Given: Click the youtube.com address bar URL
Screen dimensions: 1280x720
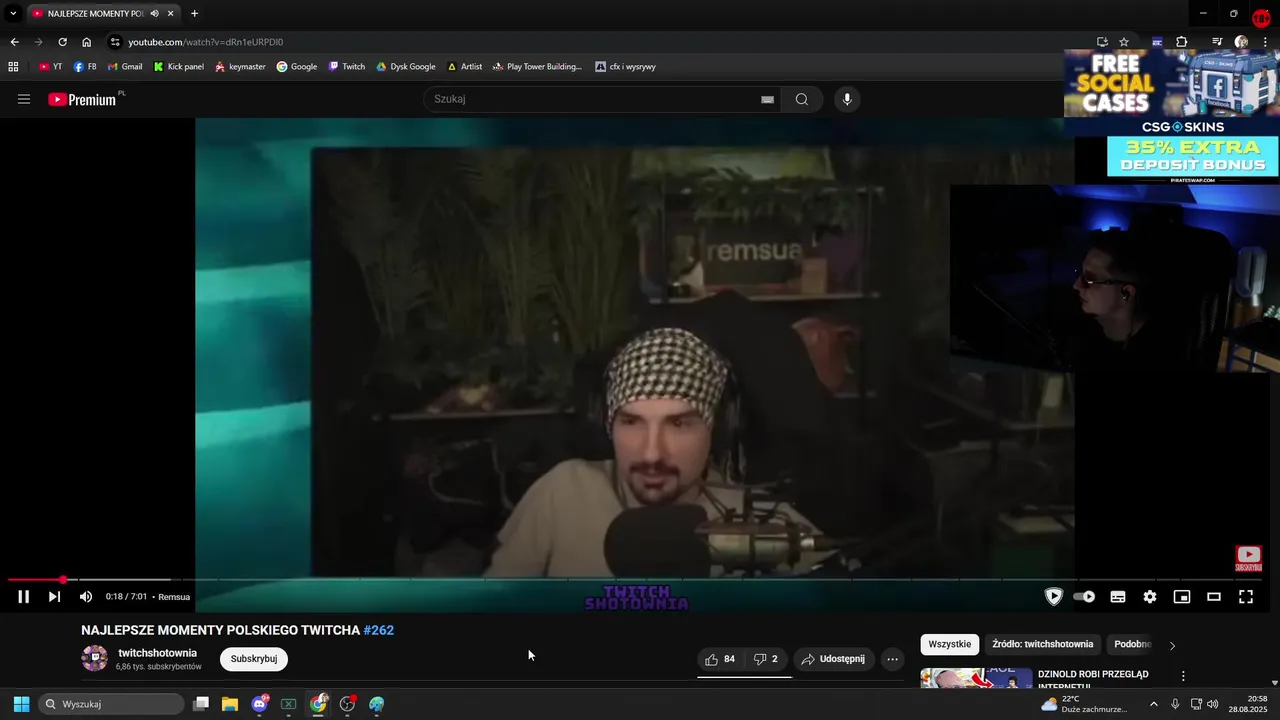Looking at the screenshot, I should 205,42.
